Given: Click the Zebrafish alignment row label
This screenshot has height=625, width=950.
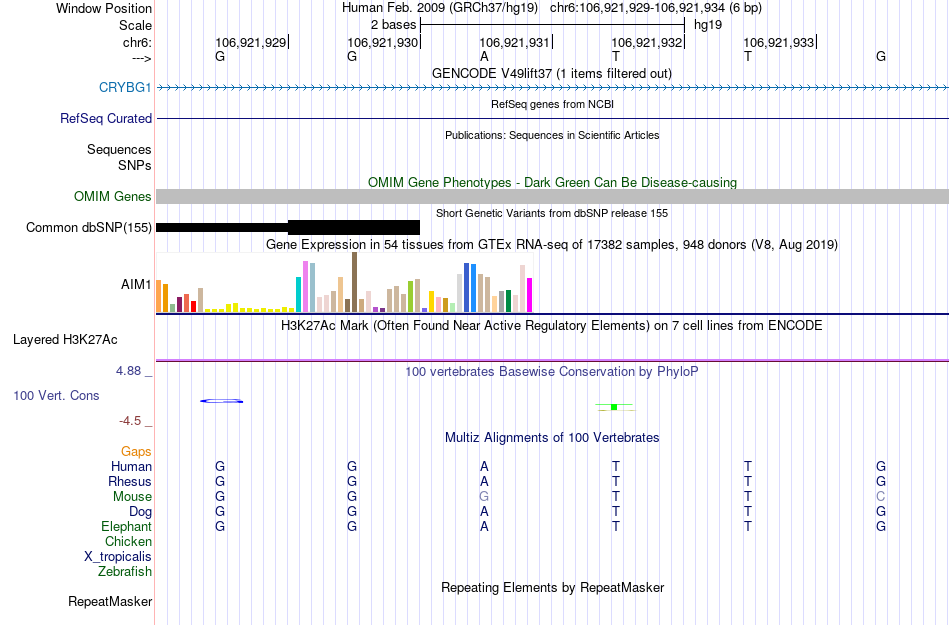Looking at the screenshot, I should [124, 571].
